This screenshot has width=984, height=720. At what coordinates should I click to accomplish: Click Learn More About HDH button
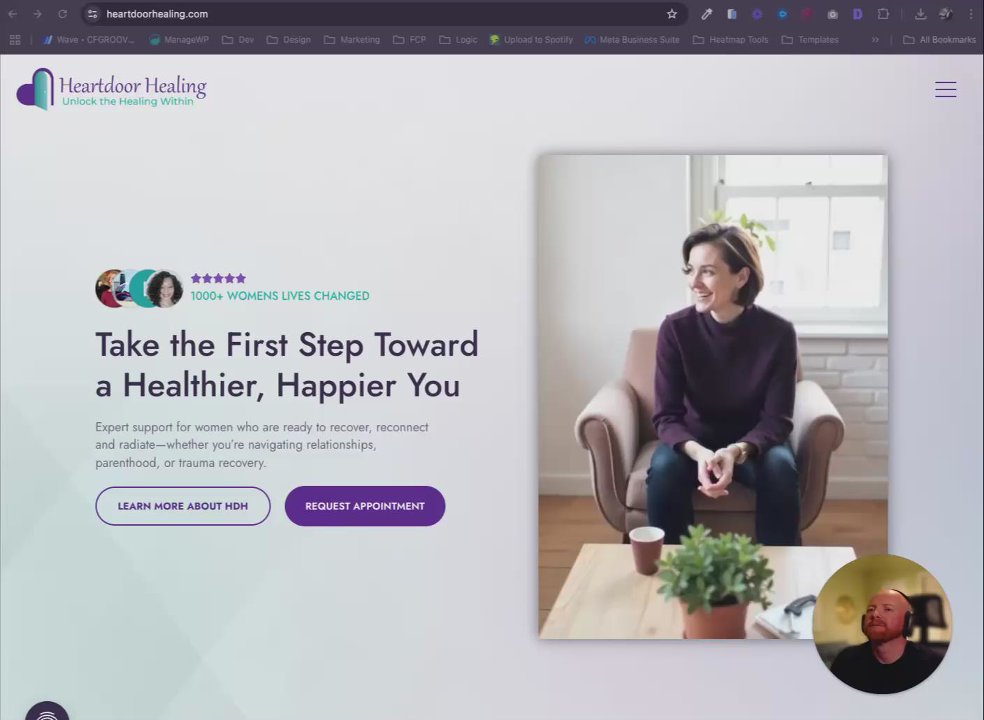(x=183, y=506)
